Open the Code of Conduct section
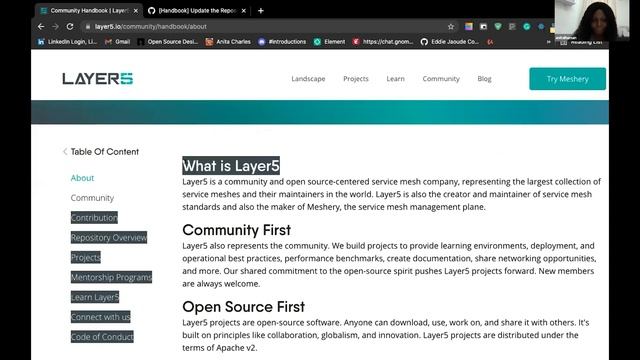This screenshot has width=640, height=360. click(x=102, y=337)
